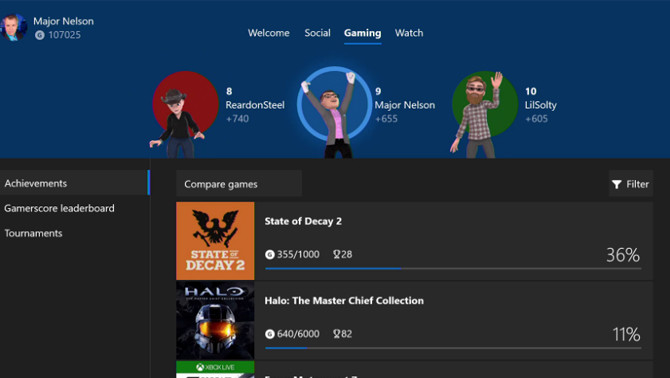
Task: Click the +740 score gain
Action: (237, 119)
